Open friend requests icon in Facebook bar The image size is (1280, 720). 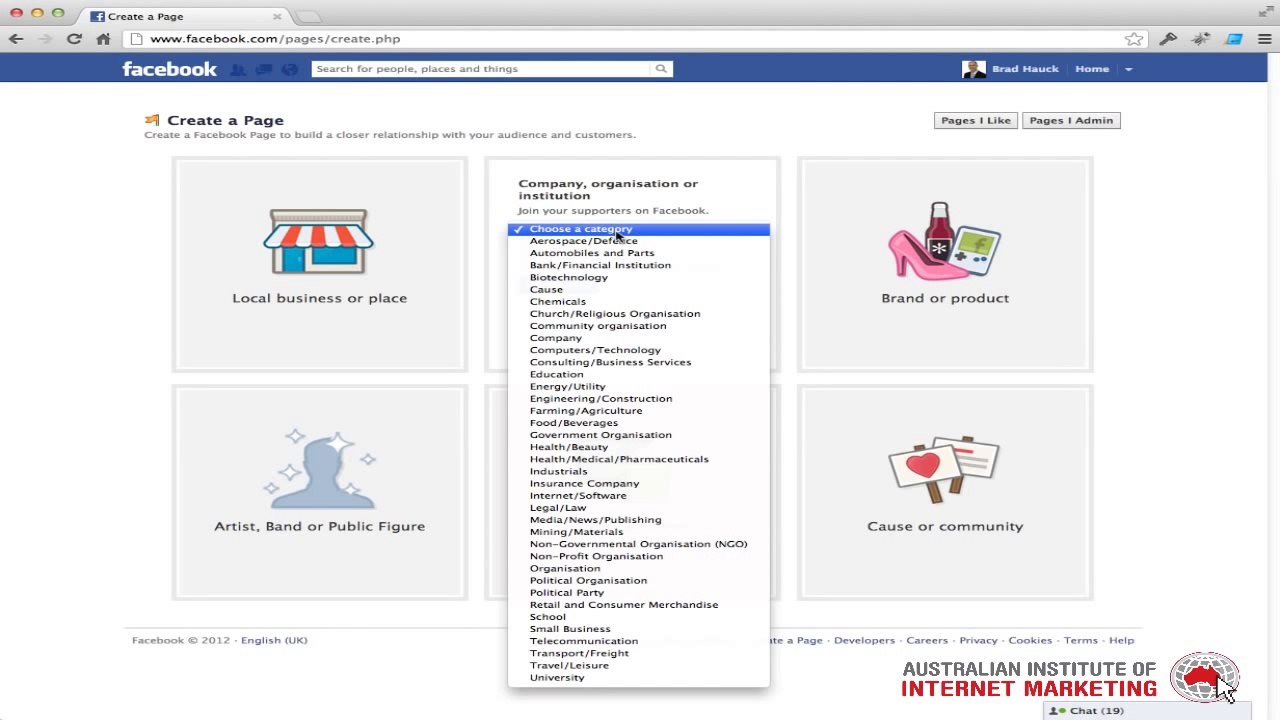pyautogui.click(x=238, y=69)
